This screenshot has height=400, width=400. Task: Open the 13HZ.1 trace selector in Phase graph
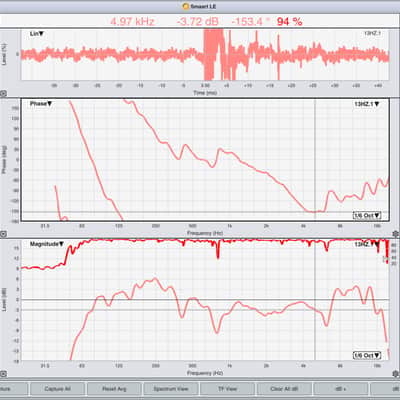[367, 104]
